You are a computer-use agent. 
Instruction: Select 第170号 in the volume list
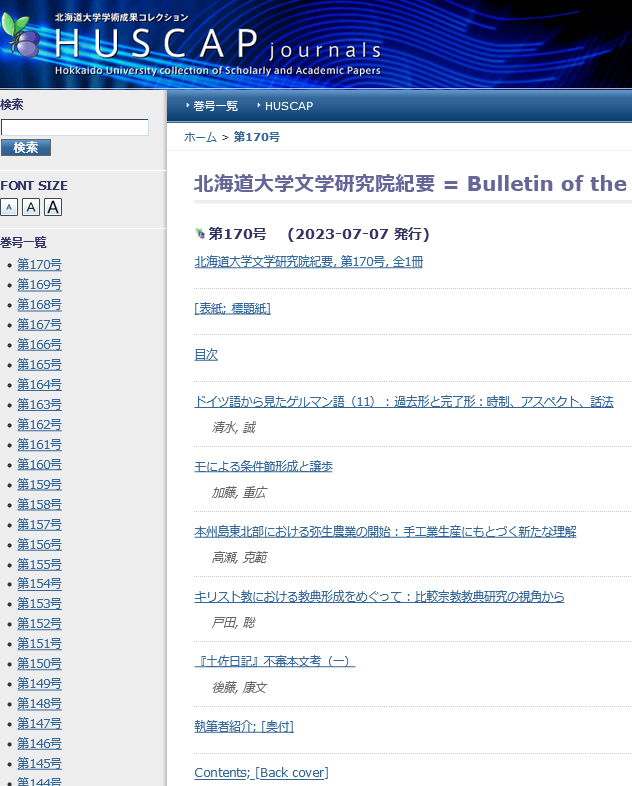40,264
